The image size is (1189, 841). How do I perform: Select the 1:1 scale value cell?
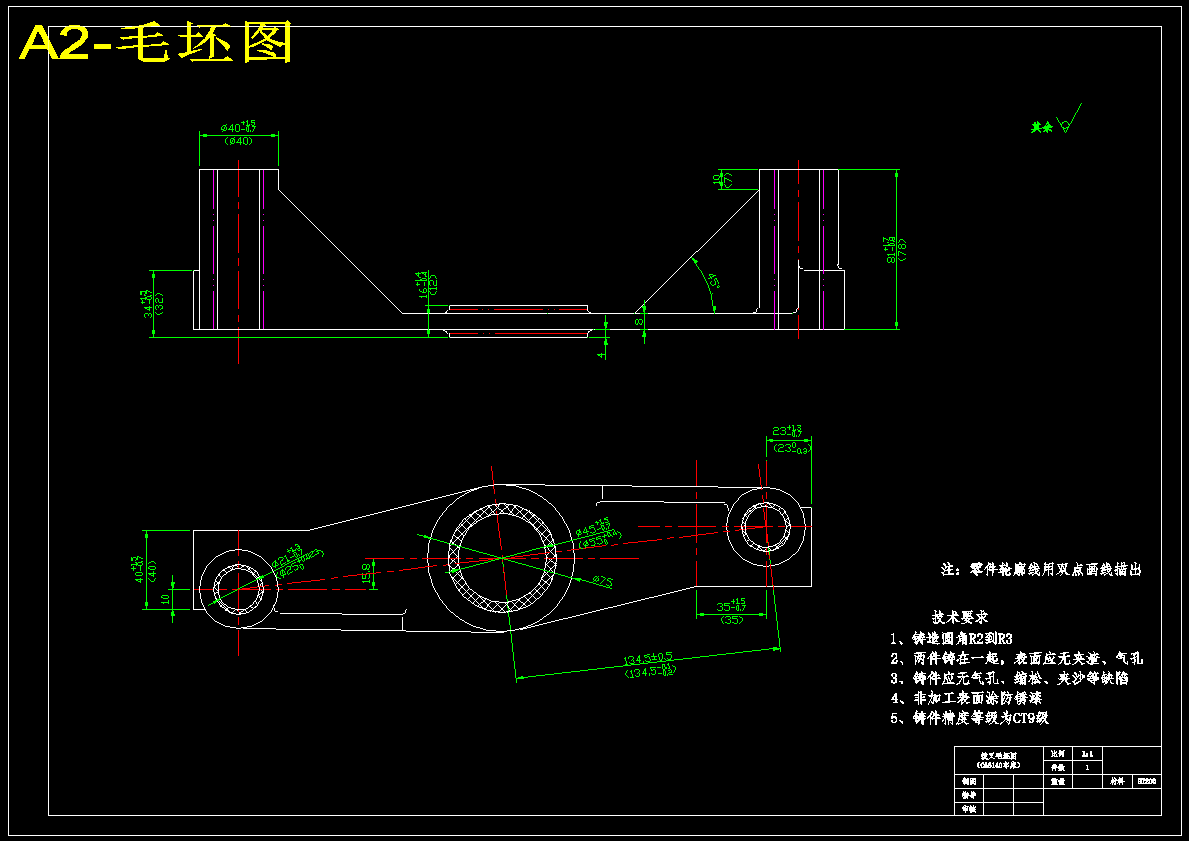[x=1087, y=754]
